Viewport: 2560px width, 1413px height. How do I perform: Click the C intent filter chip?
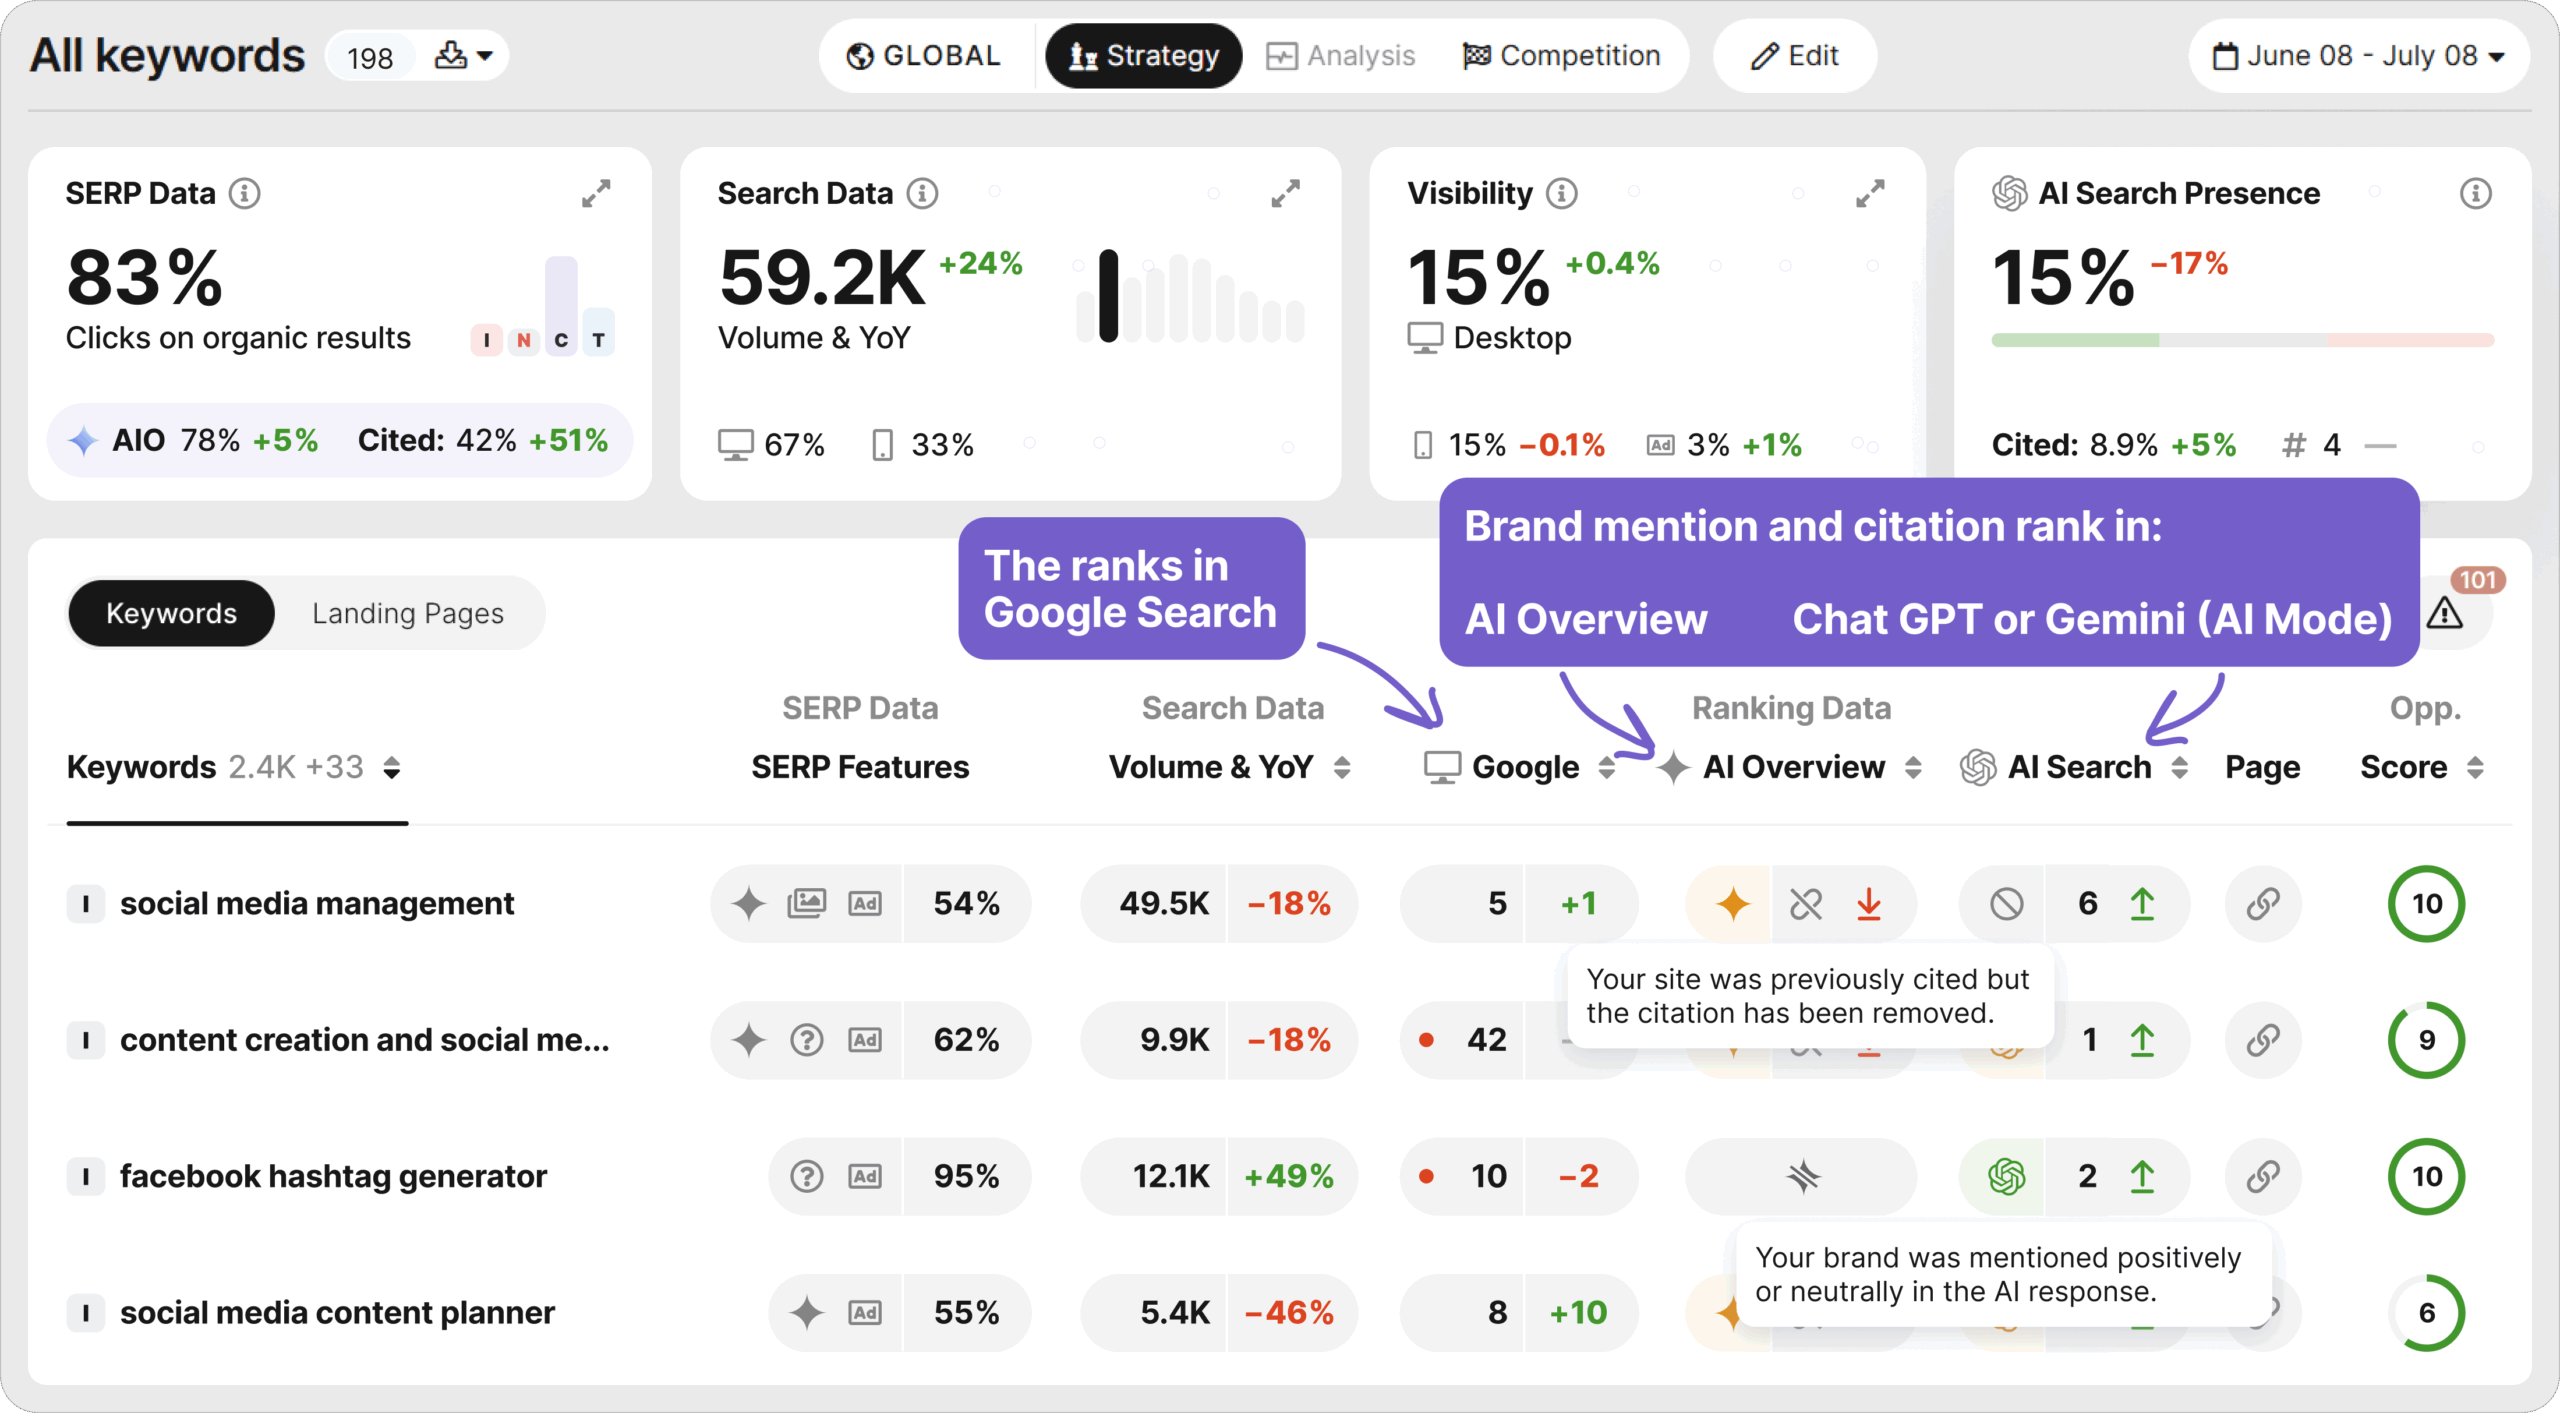(561, 340)
